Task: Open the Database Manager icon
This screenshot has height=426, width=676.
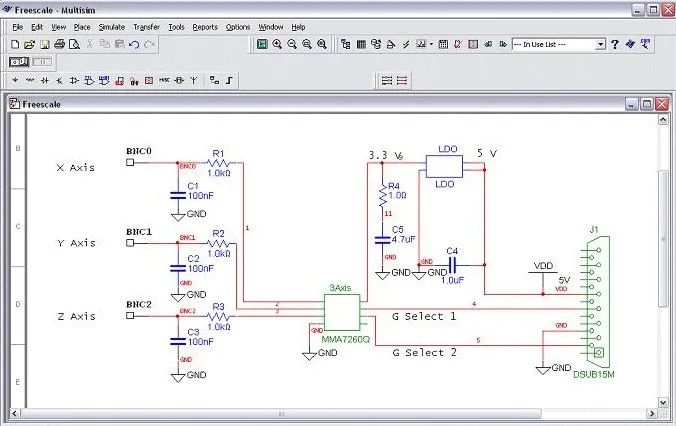Action: (376, 44)
